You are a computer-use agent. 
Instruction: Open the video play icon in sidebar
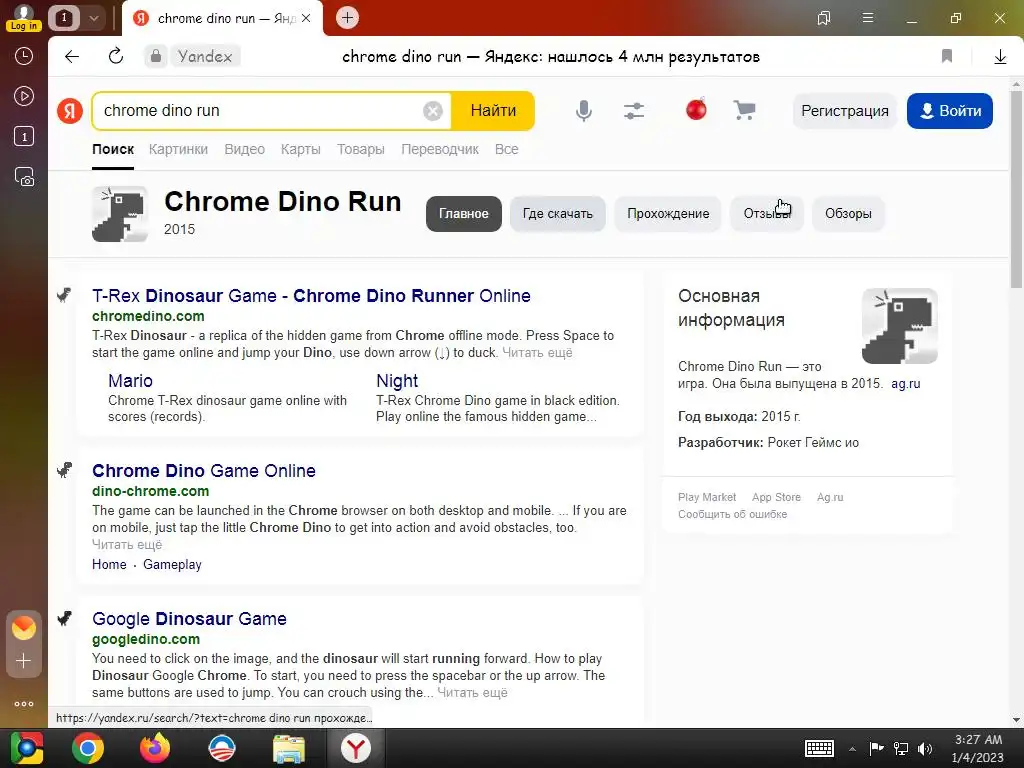pyautogui.click(x=24, y=97)
